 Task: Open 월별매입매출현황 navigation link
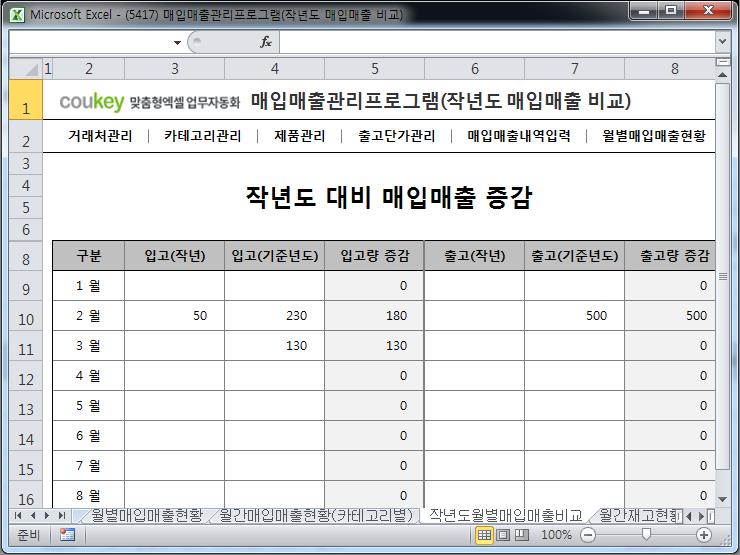coord(654,136)
